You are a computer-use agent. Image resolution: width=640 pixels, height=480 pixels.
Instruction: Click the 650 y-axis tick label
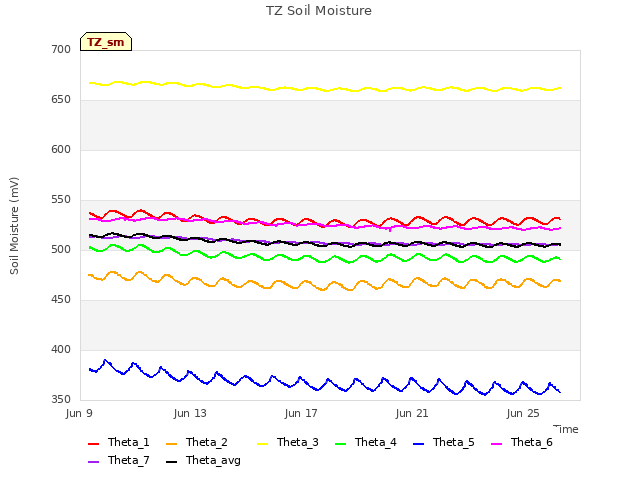pyautogui.click(x=61, y=100)
